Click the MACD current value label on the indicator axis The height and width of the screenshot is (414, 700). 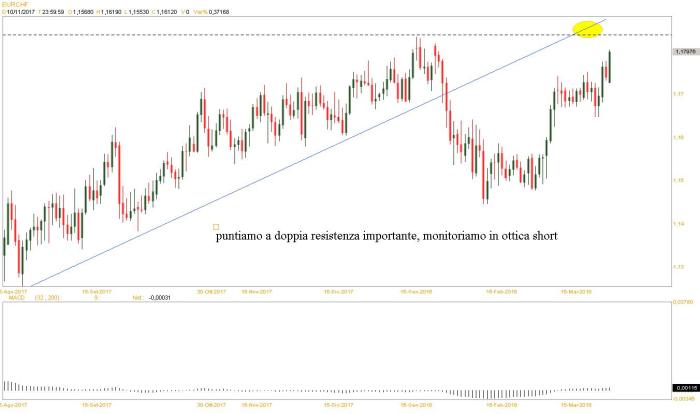point(685,388)
